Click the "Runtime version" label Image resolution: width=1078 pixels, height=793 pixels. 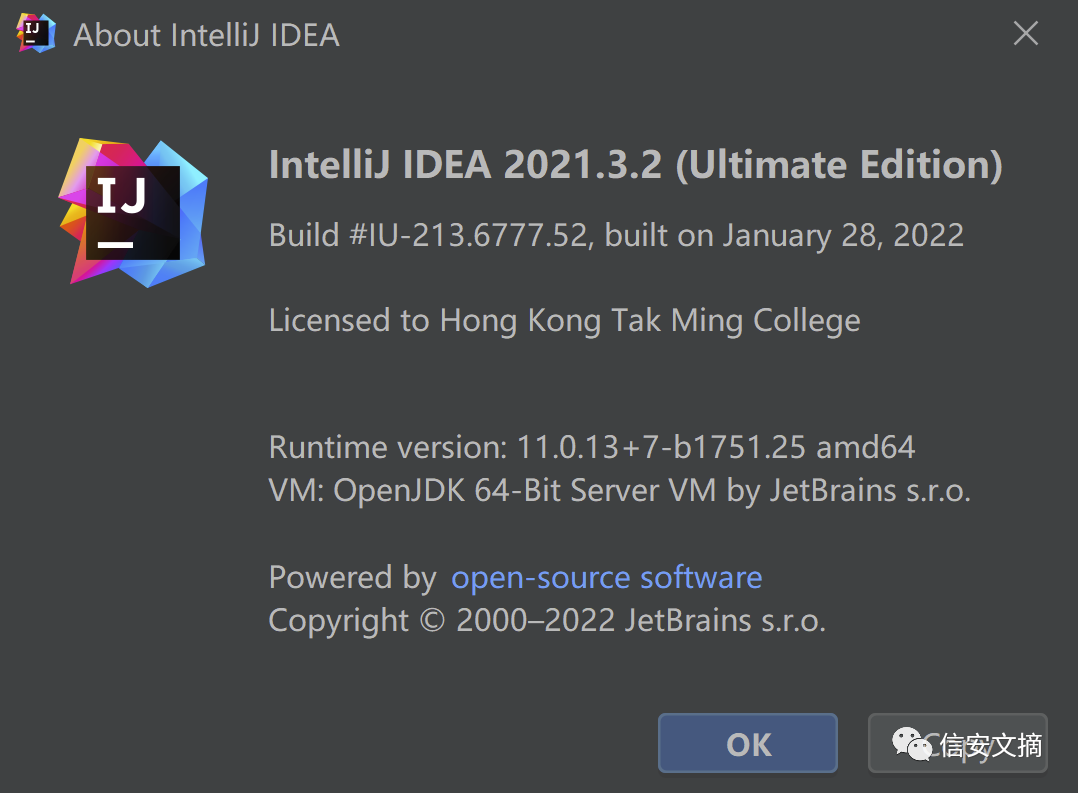pyautogui.click(x=391, y=446)
